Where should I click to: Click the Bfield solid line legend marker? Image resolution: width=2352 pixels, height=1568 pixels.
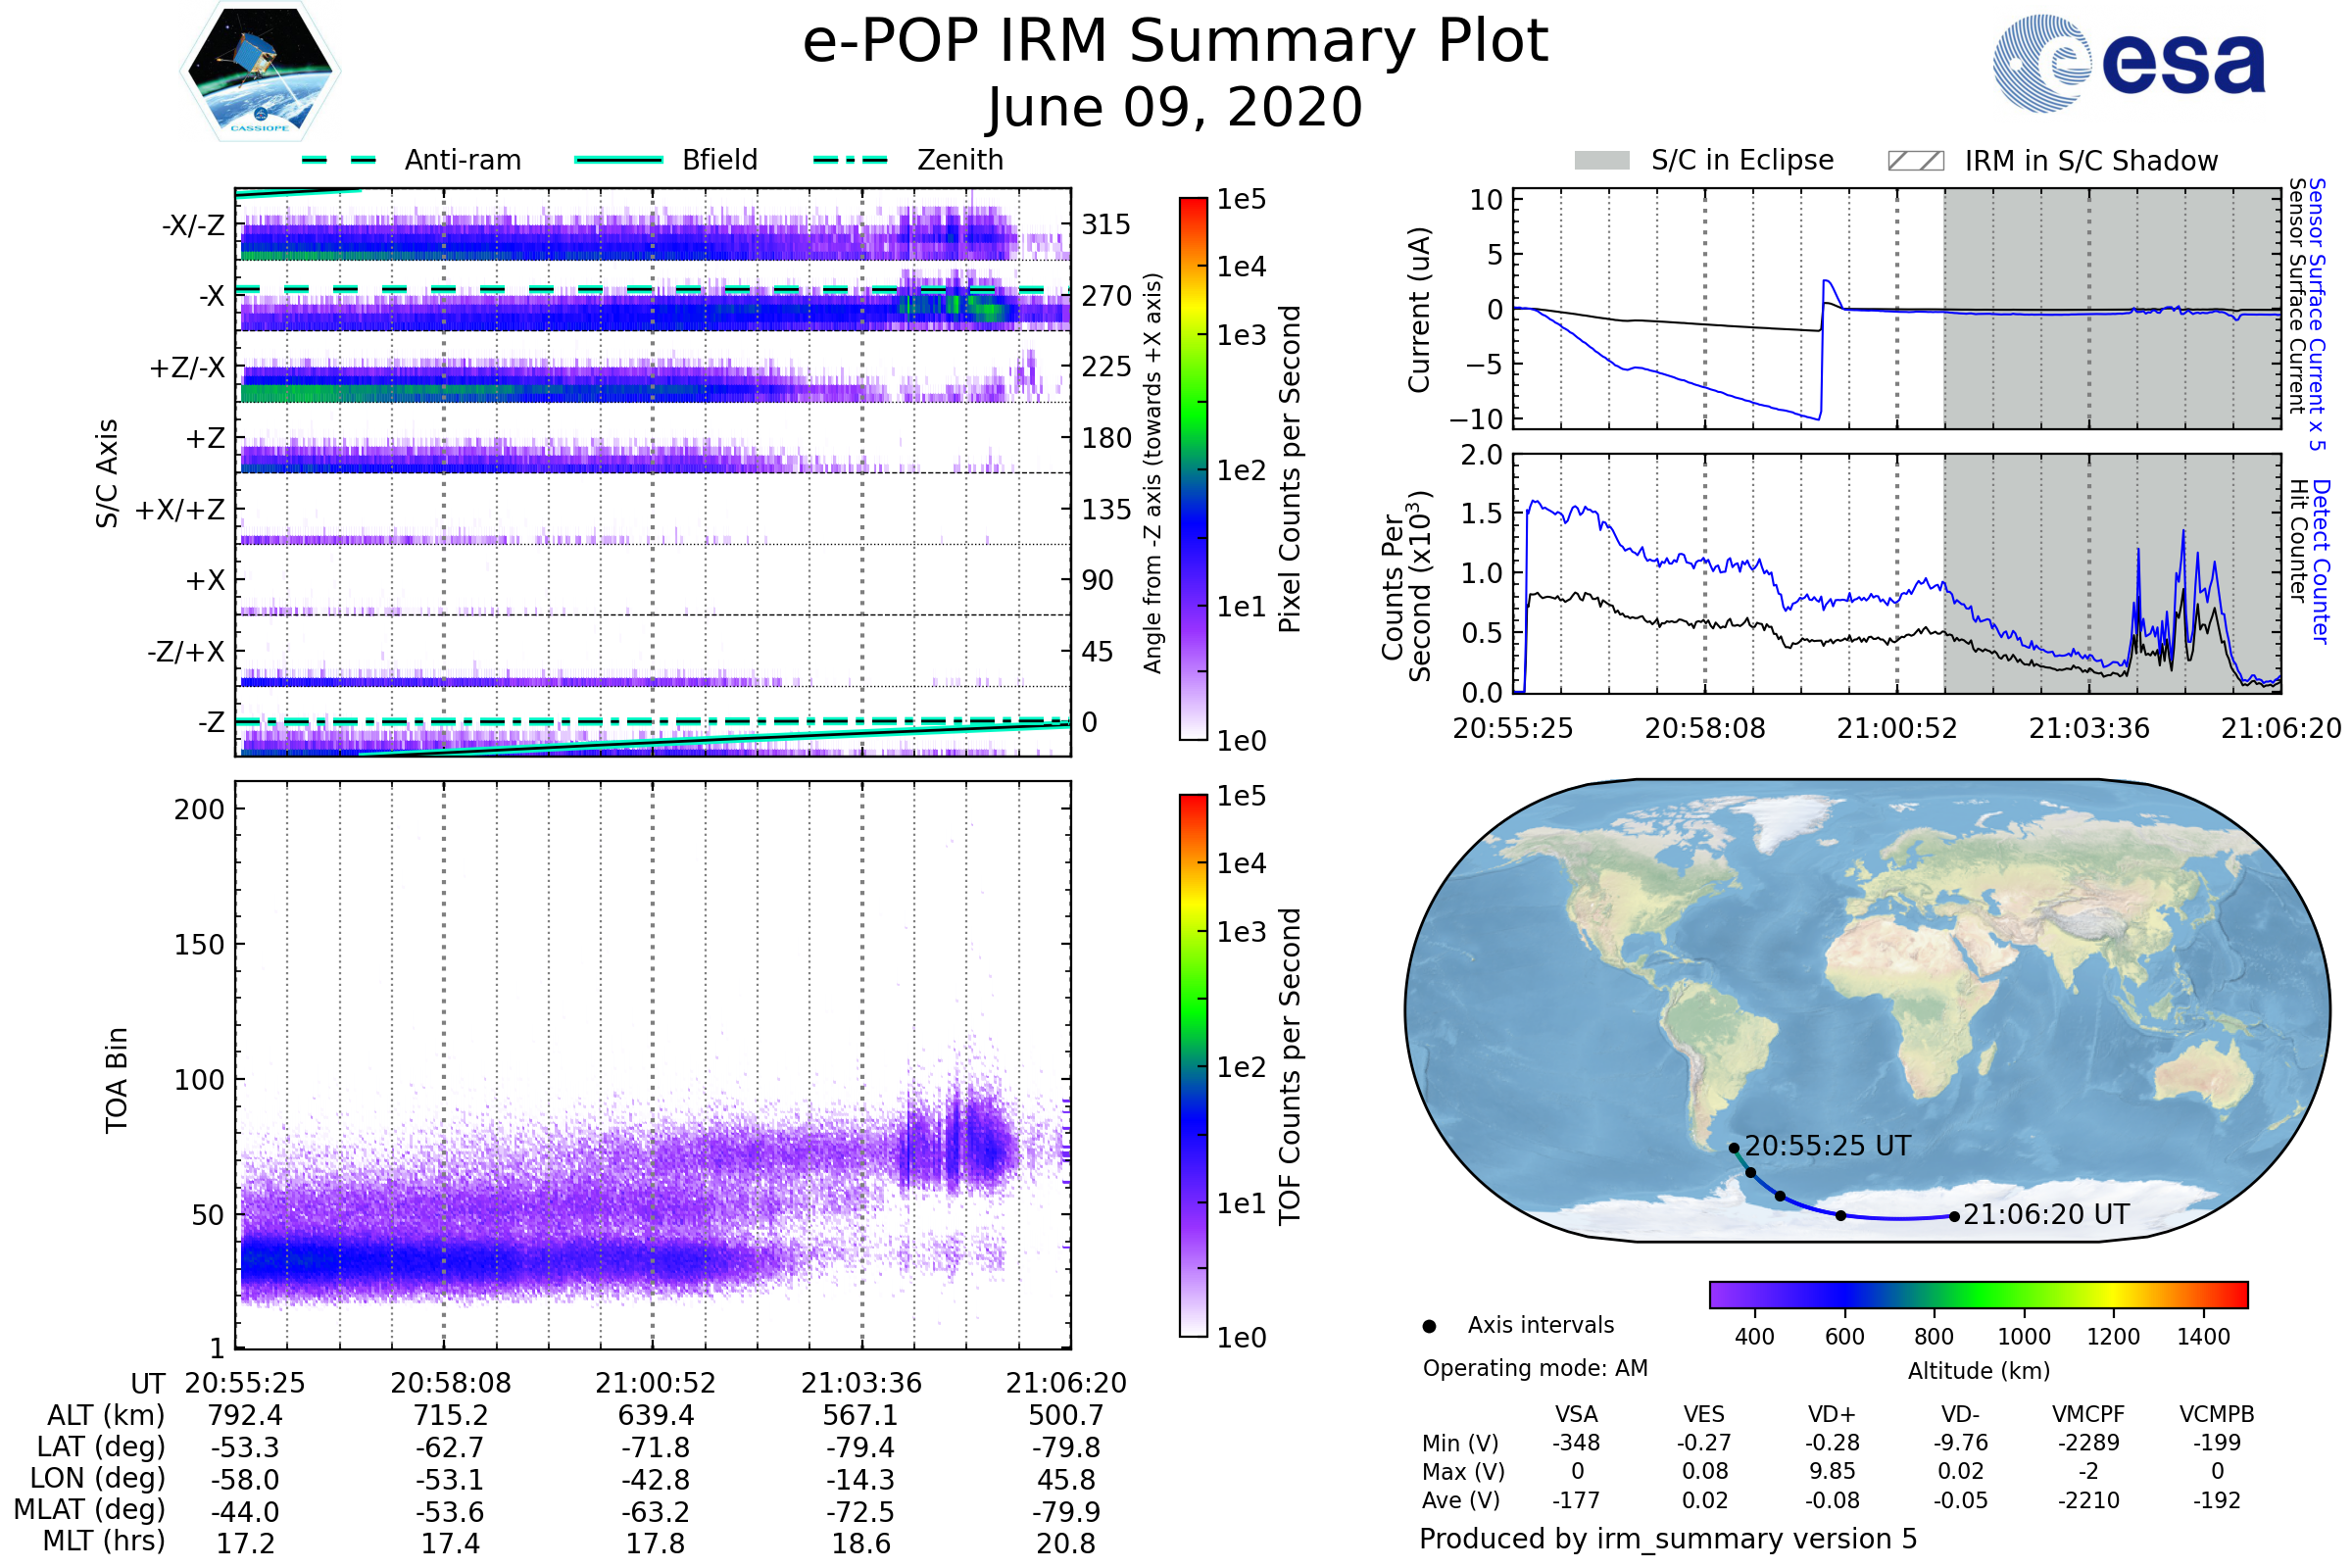618,160
